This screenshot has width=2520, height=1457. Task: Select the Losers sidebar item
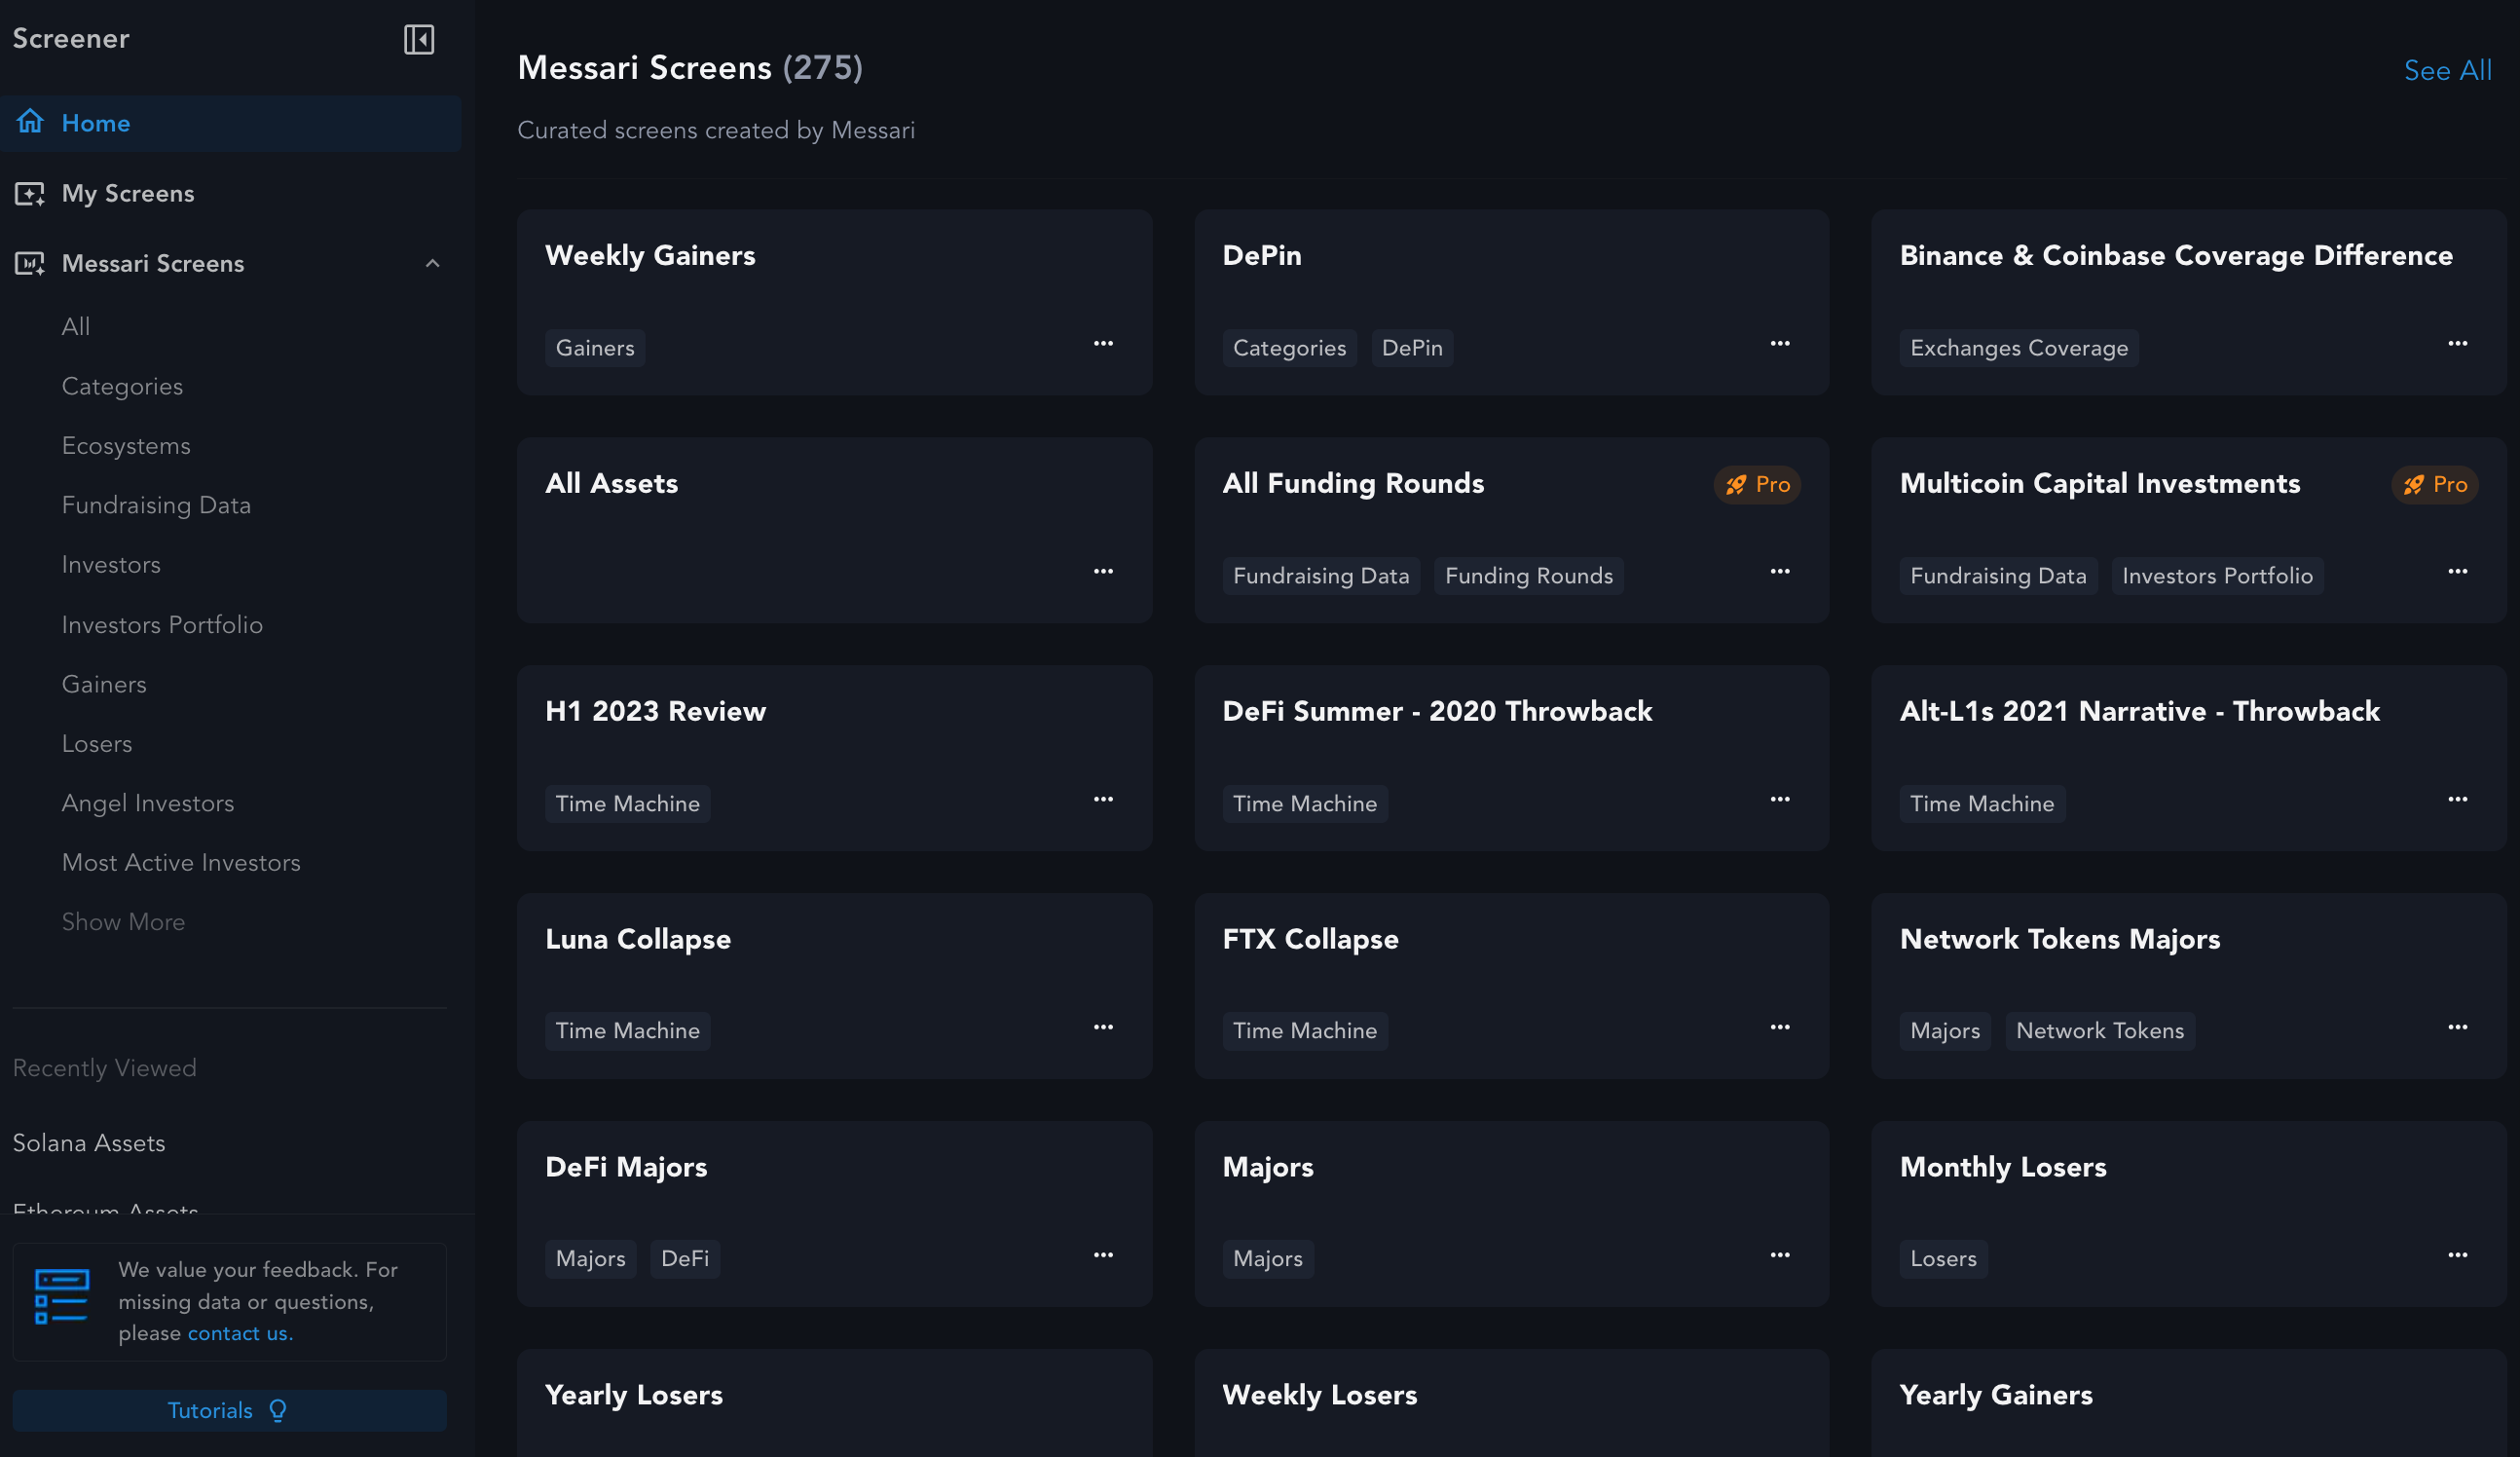pyautogui.click(x=97, y=743)
